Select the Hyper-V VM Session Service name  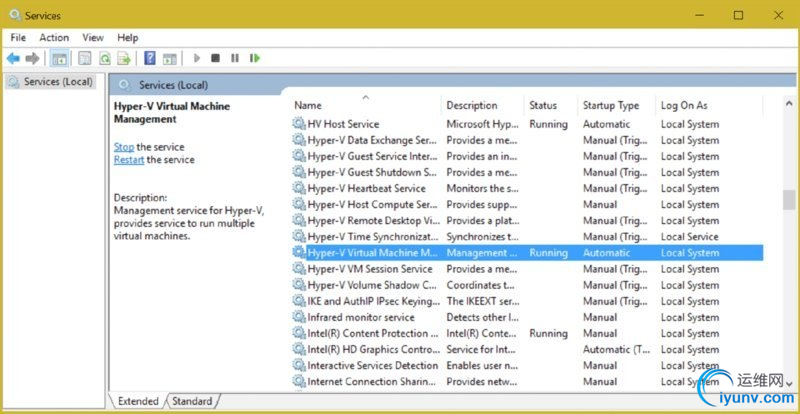(x=370, y=269)
